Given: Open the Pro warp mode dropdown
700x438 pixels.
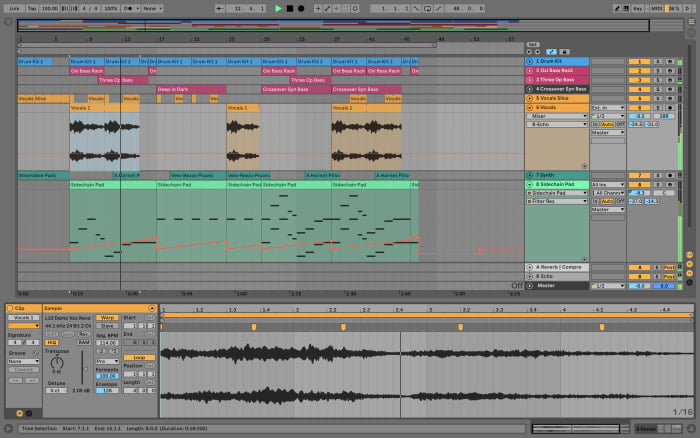Looking at the screenshot, I should [107, 360].
